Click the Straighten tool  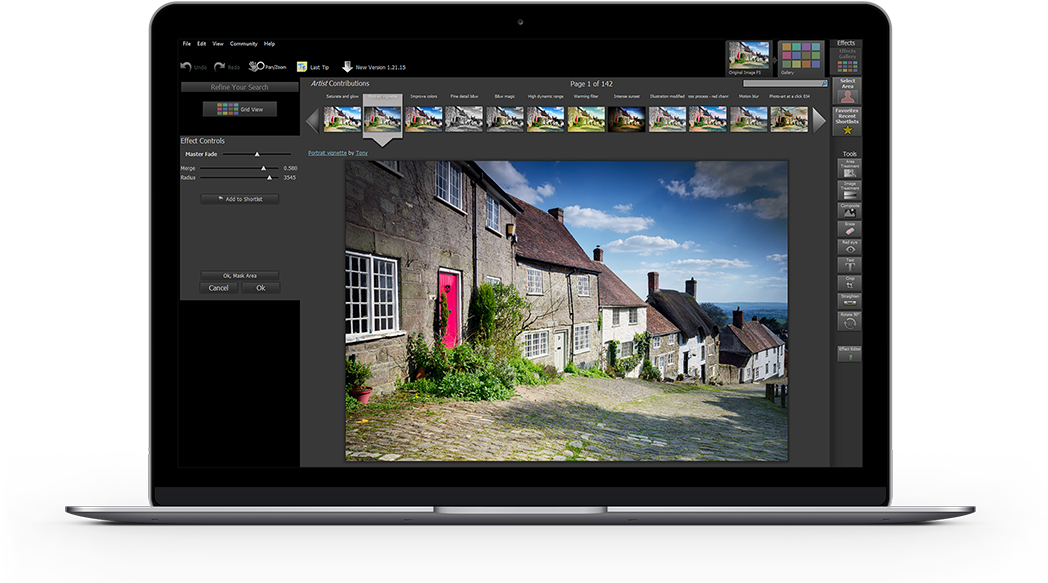click(x=848, y=301)
